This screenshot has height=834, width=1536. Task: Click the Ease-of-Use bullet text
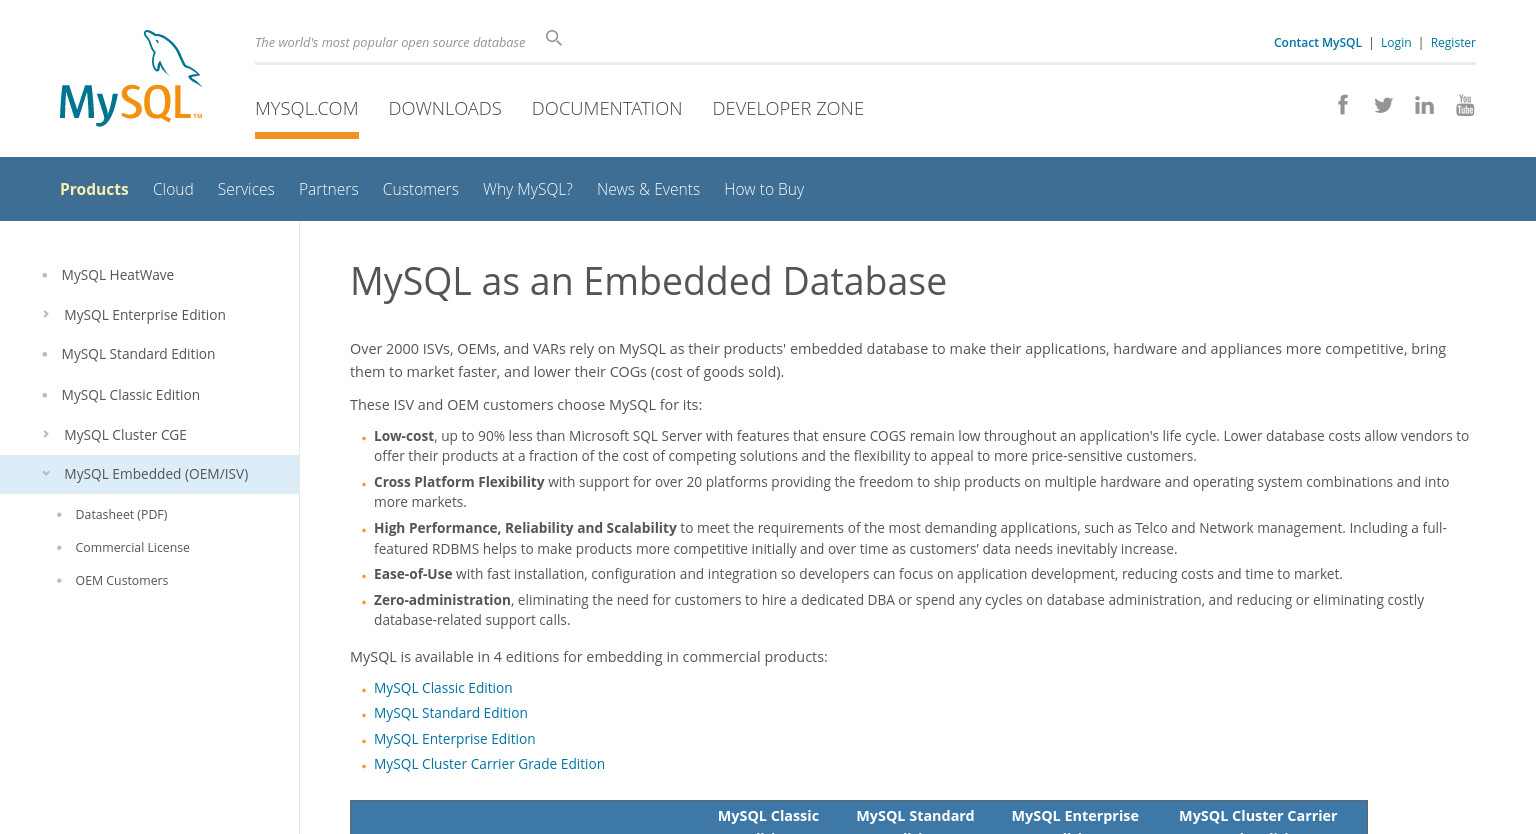(x=413, y=574)
